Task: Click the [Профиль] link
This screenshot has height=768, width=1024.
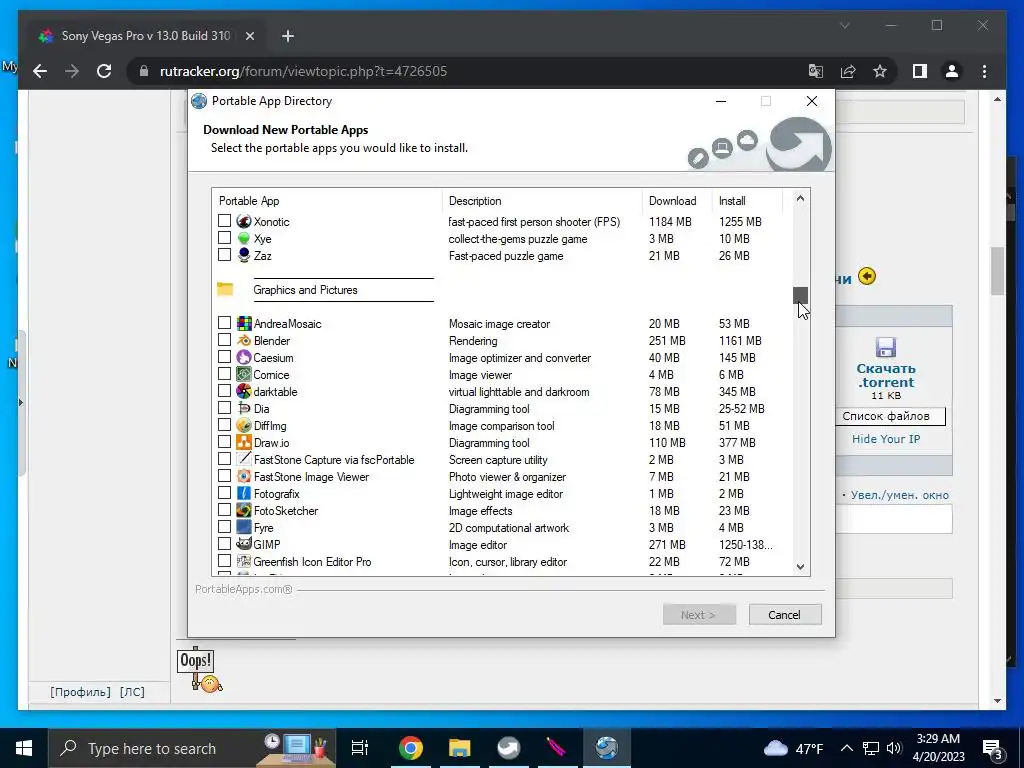Action: [80, 692]
